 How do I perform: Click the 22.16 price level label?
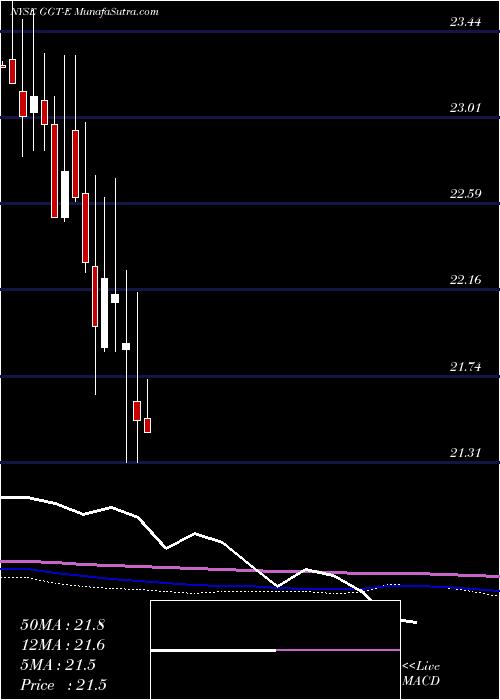466,280
